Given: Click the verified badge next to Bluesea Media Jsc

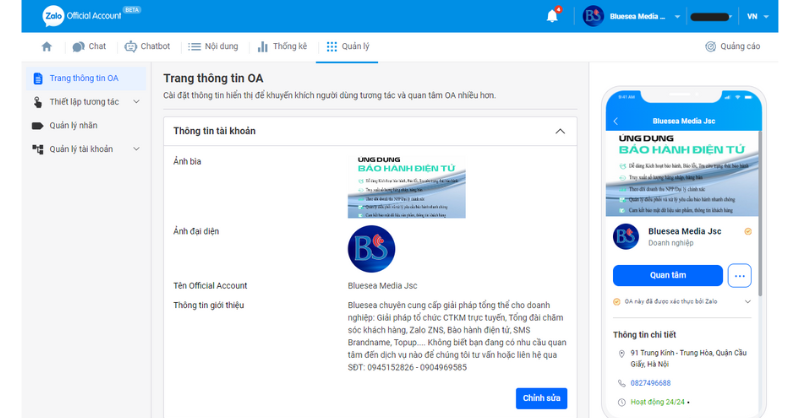Looking at the screenshot, I should [748, 232].
